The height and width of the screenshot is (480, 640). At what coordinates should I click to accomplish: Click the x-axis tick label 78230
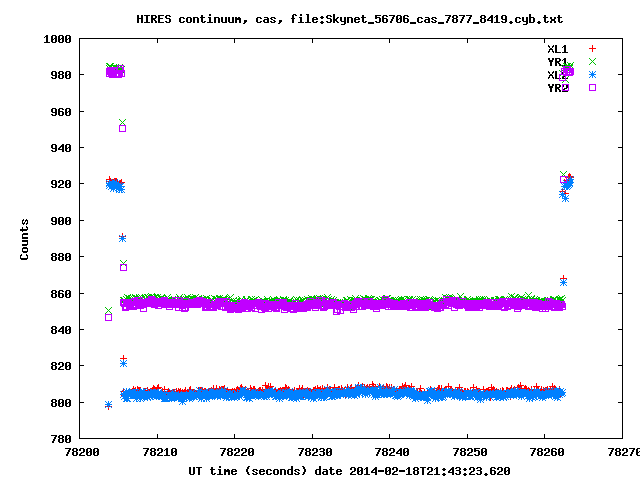tap(315, 452)
